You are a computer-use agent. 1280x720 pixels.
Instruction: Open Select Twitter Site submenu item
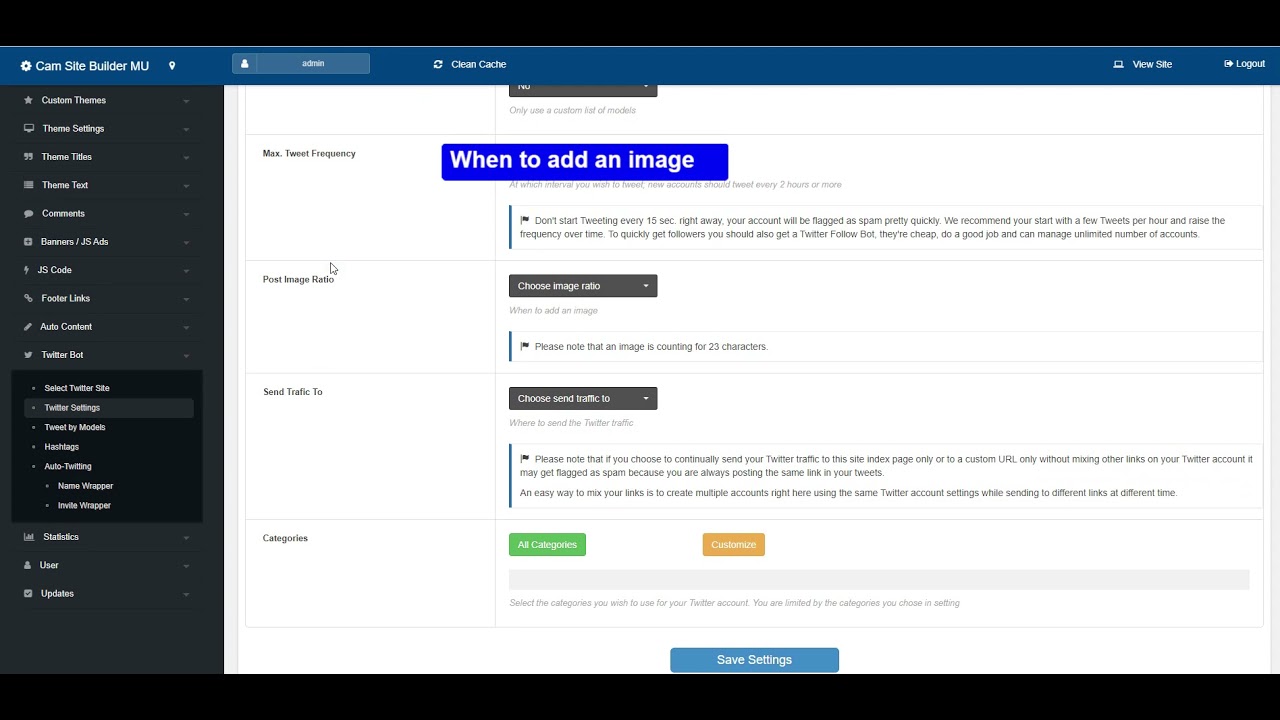[x=77, y=388]
